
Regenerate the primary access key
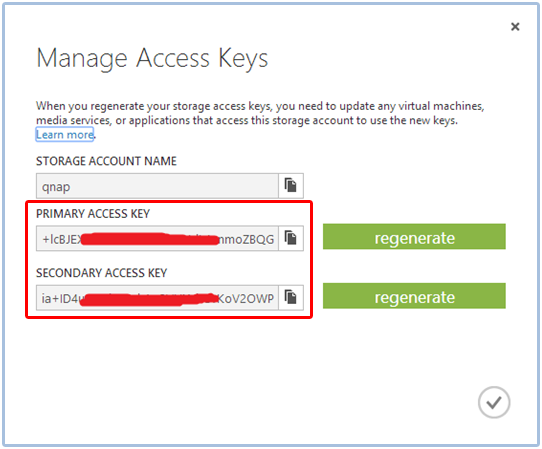414,237
